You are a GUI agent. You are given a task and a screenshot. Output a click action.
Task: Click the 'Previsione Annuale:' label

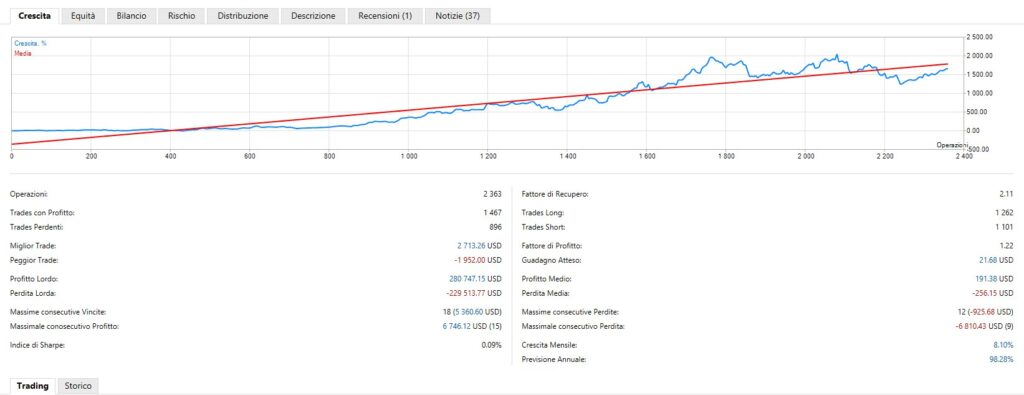coord(554,359)
